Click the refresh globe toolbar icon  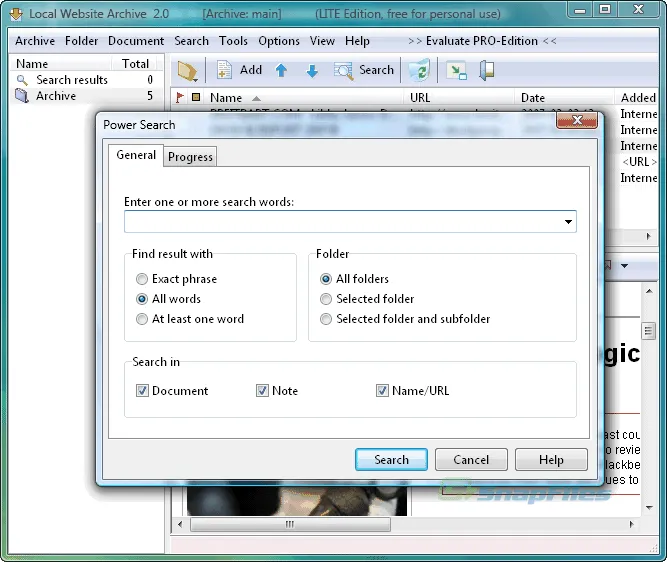[419, 70]
